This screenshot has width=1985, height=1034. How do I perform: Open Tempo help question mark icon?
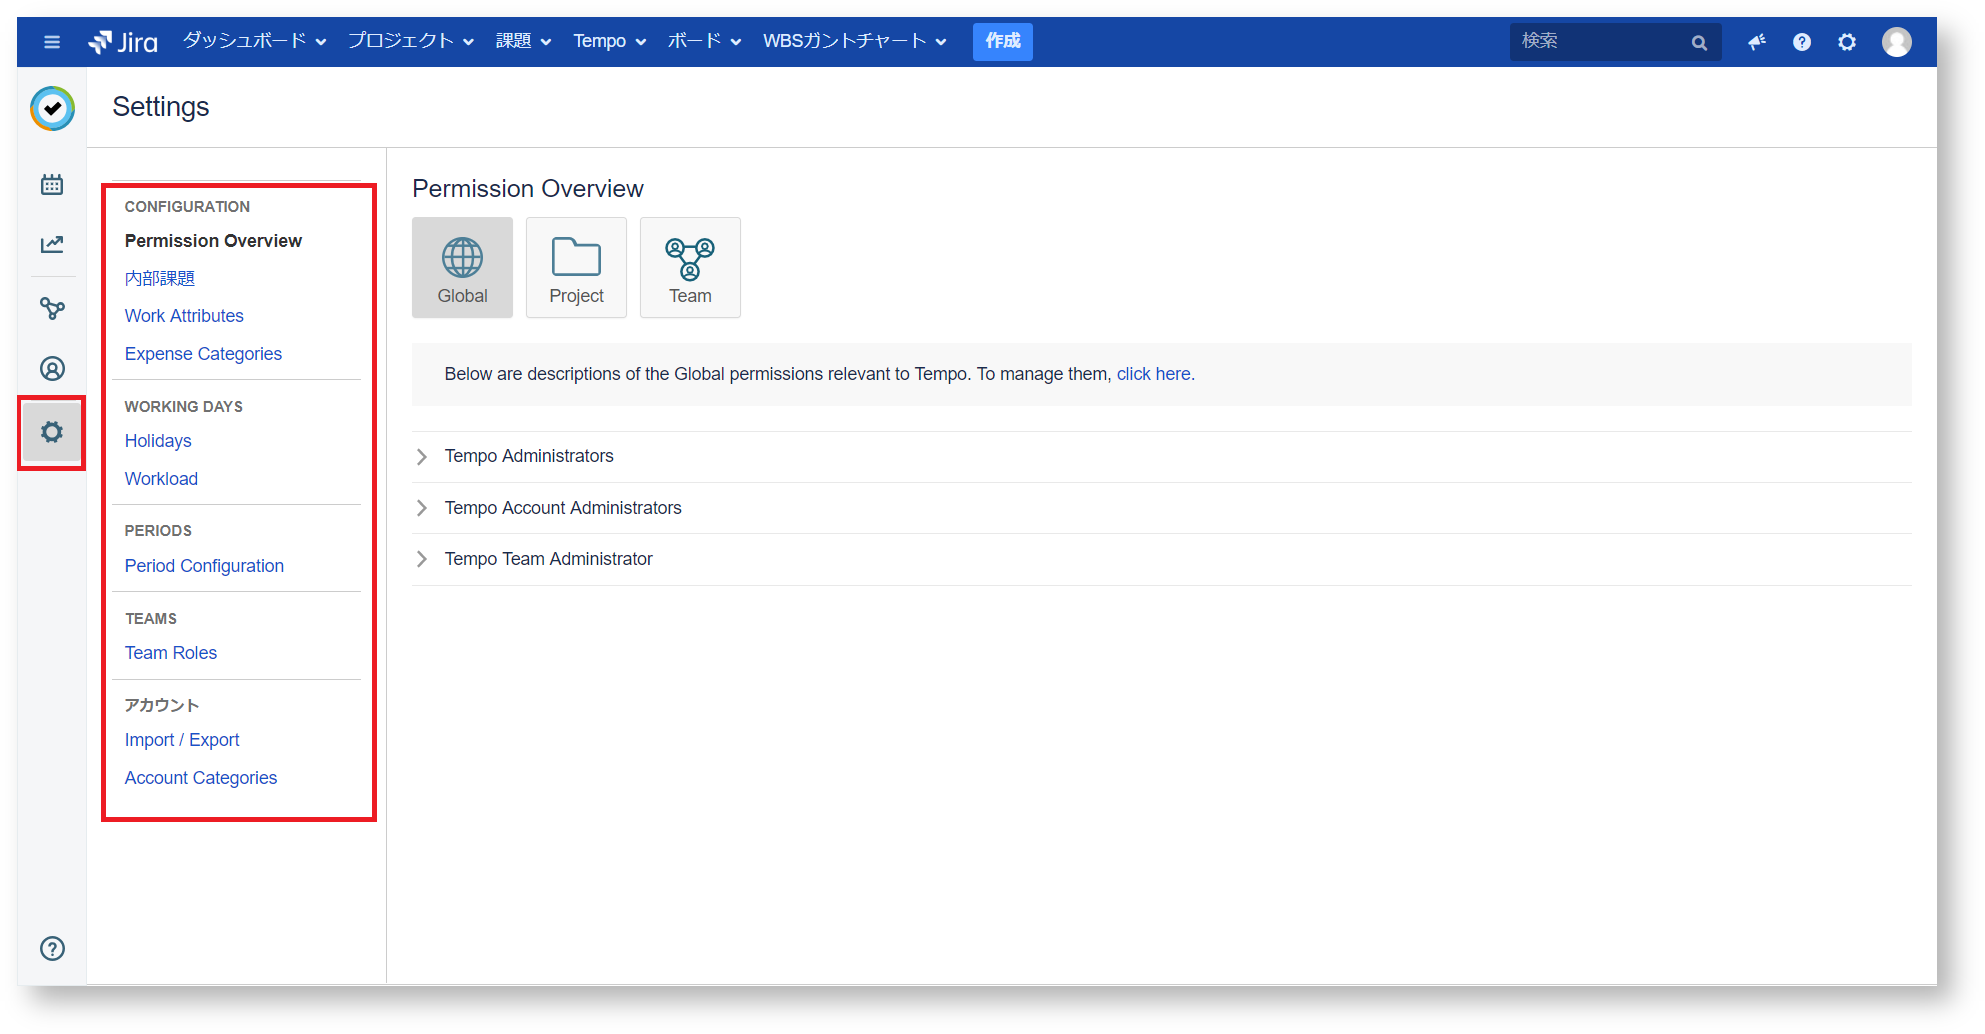pyautogui.click(x=52, y=948)
